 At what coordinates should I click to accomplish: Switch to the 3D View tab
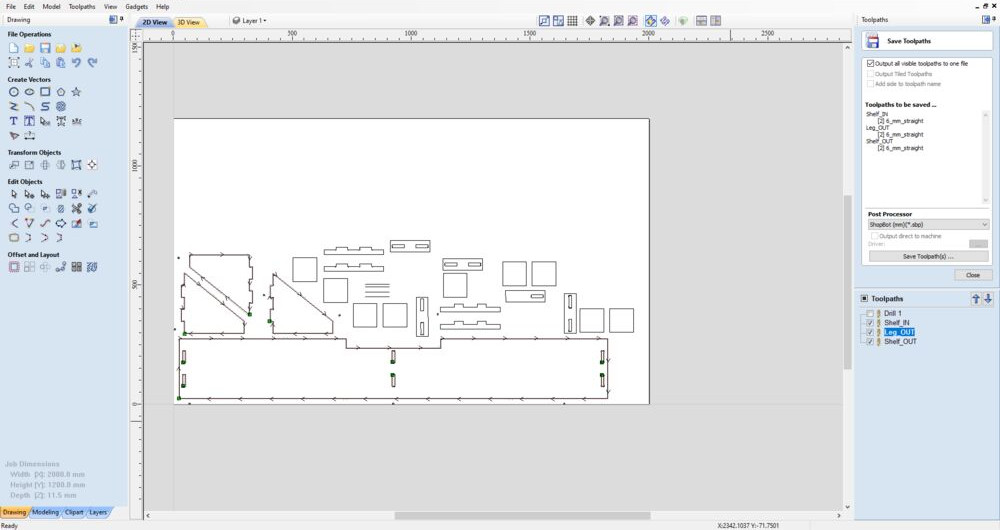point(189,22)
